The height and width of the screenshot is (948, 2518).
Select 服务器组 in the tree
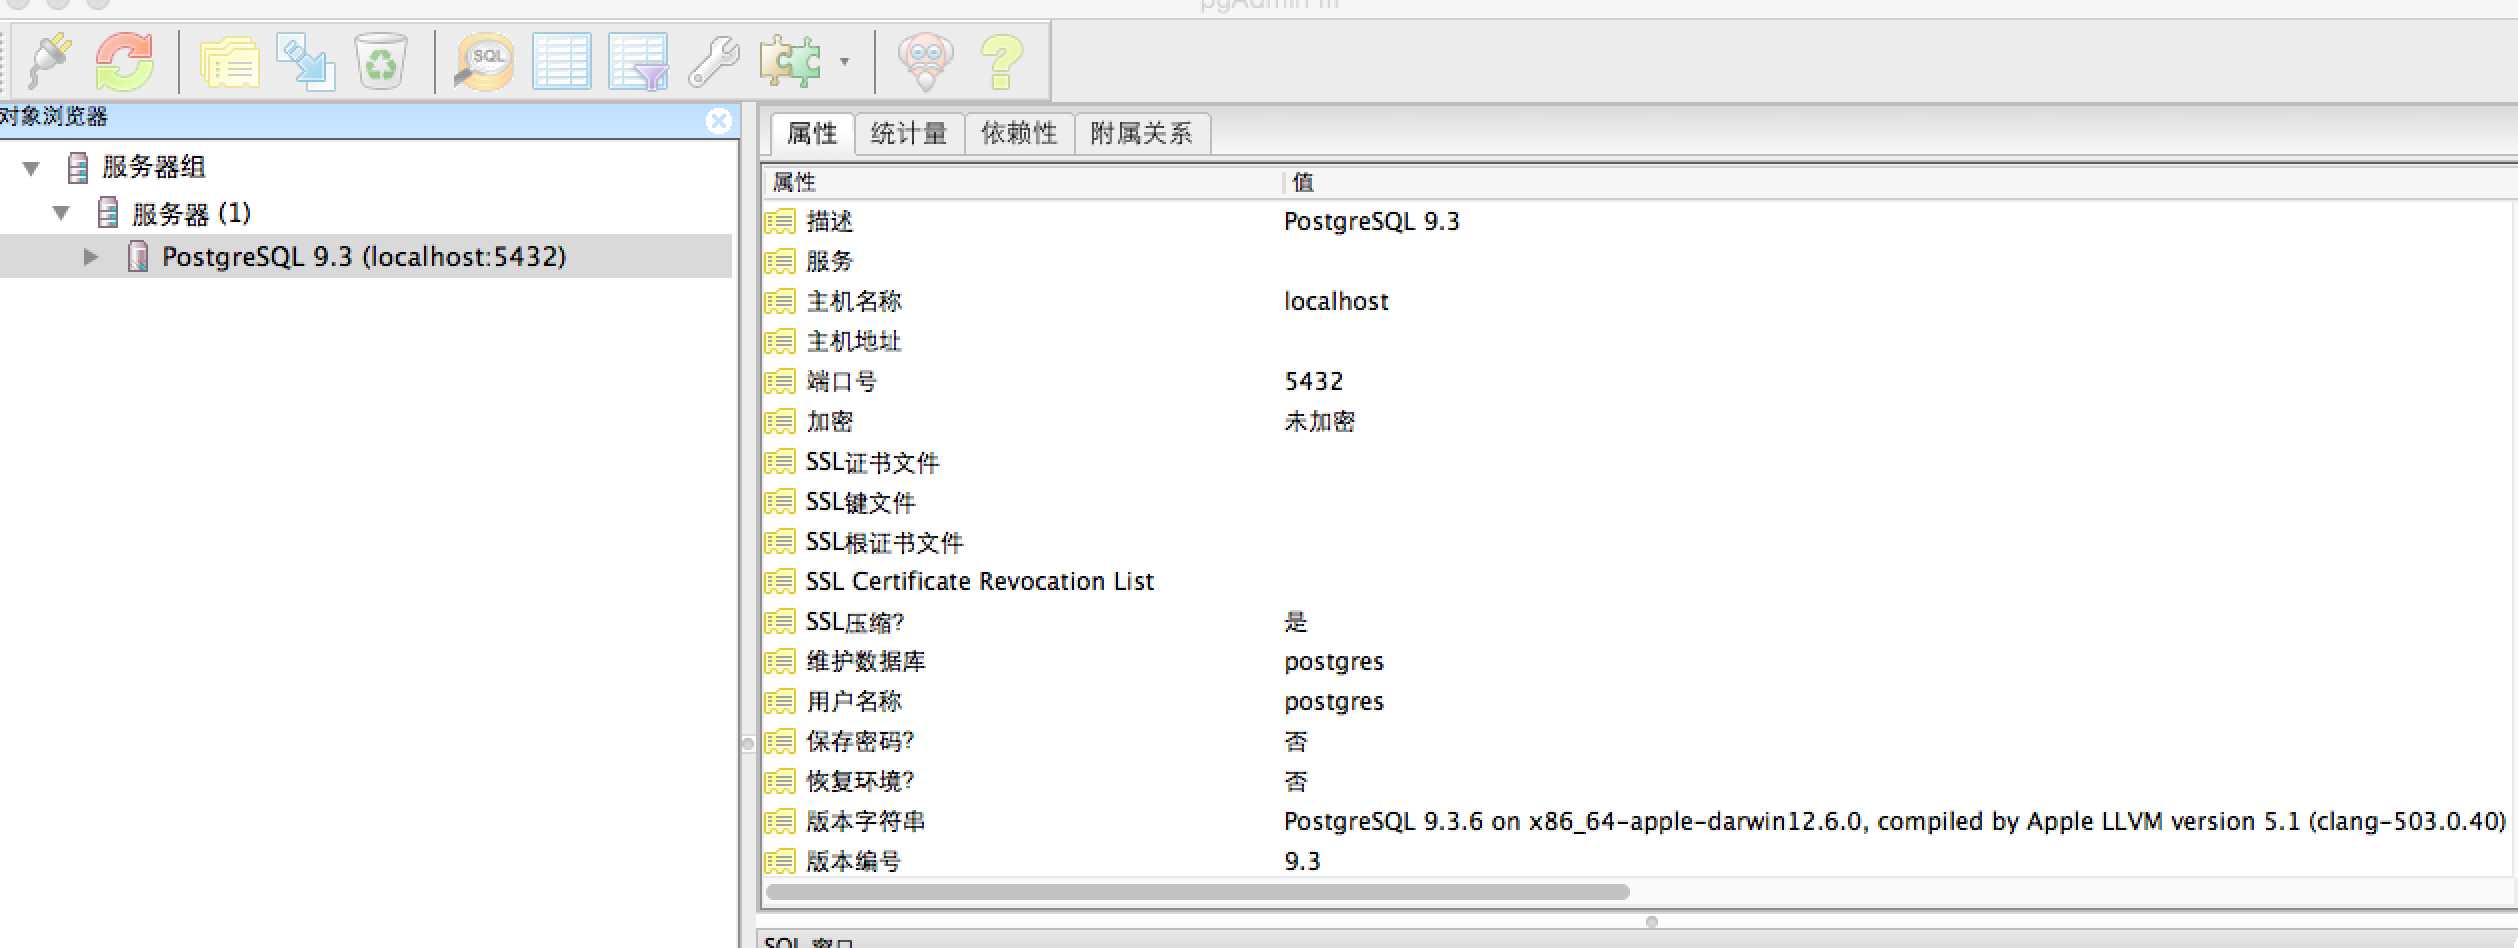tap(153, 167)
